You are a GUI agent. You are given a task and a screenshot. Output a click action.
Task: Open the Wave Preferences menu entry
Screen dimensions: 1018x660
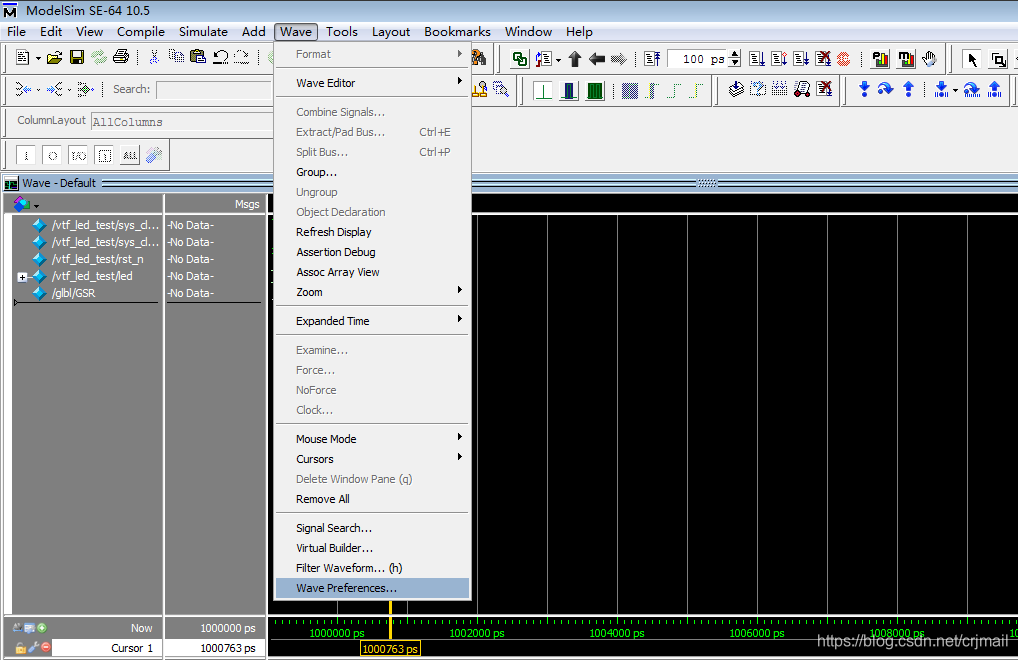point(372,588)
